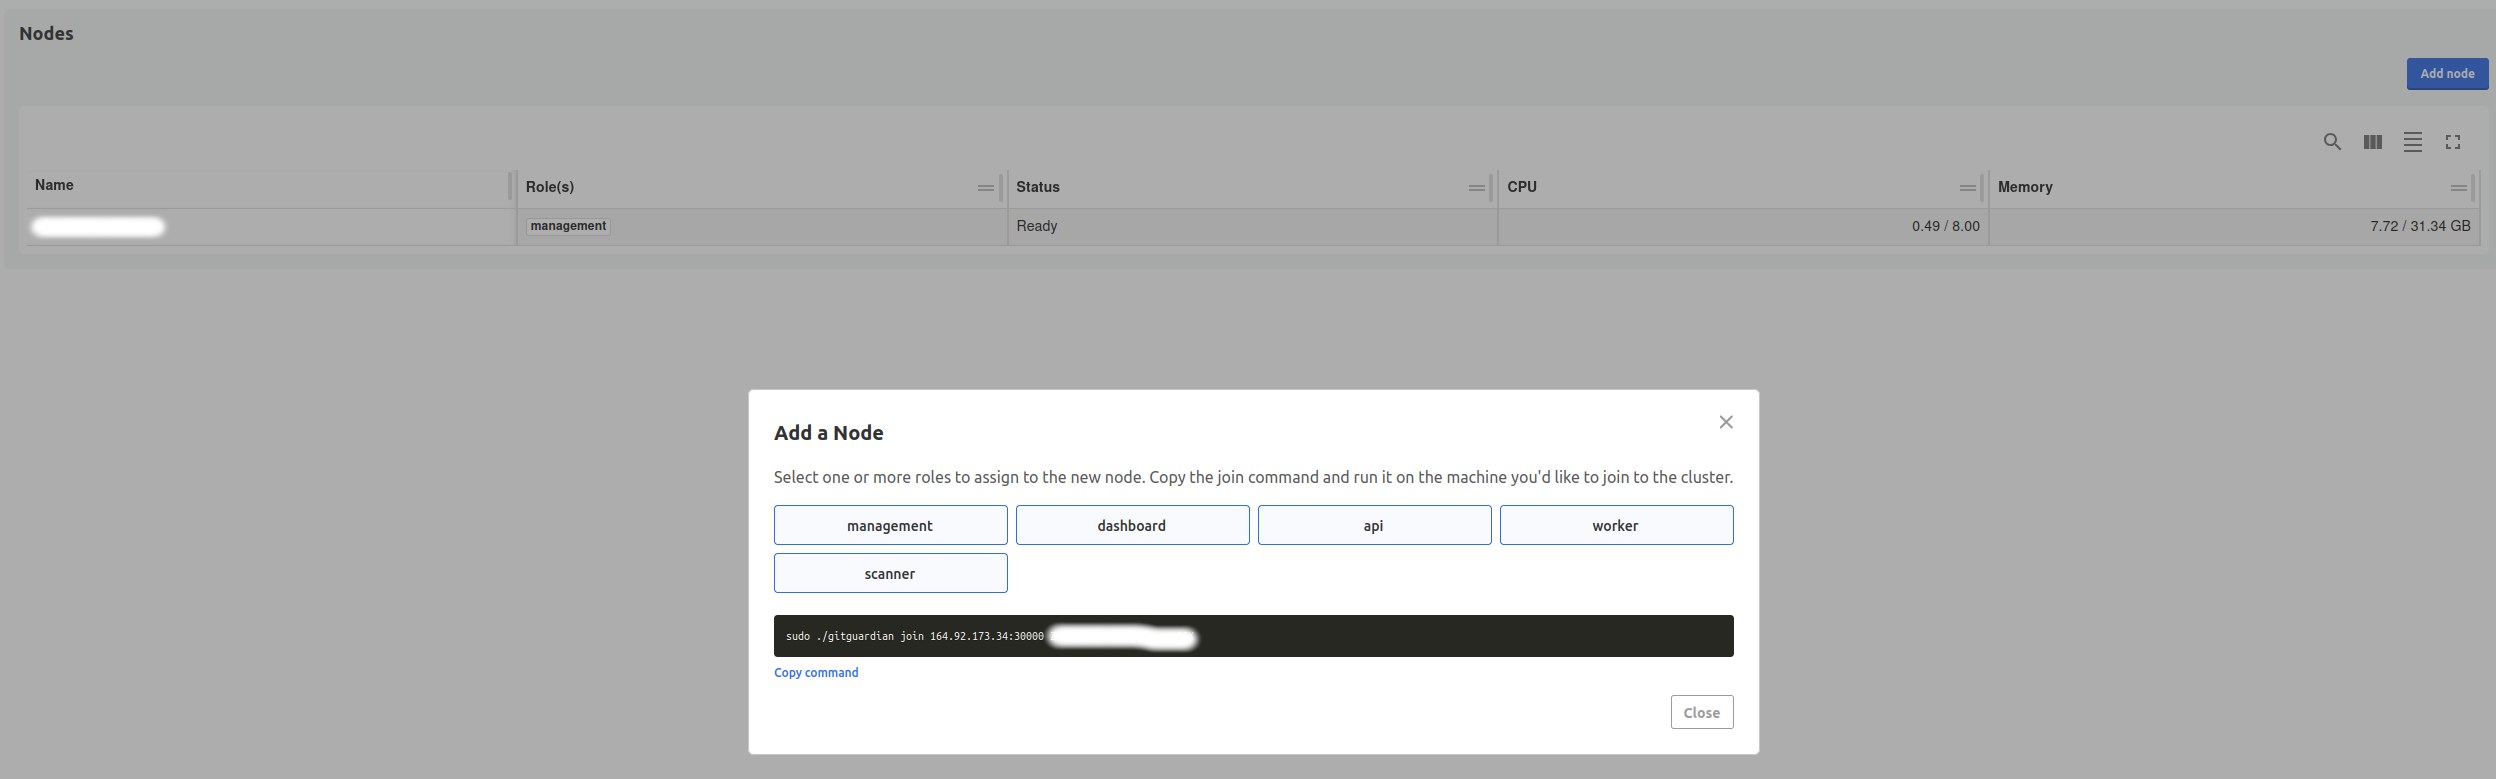Open the table search icon
The image size is (2496, 779).
point(2332,142)
